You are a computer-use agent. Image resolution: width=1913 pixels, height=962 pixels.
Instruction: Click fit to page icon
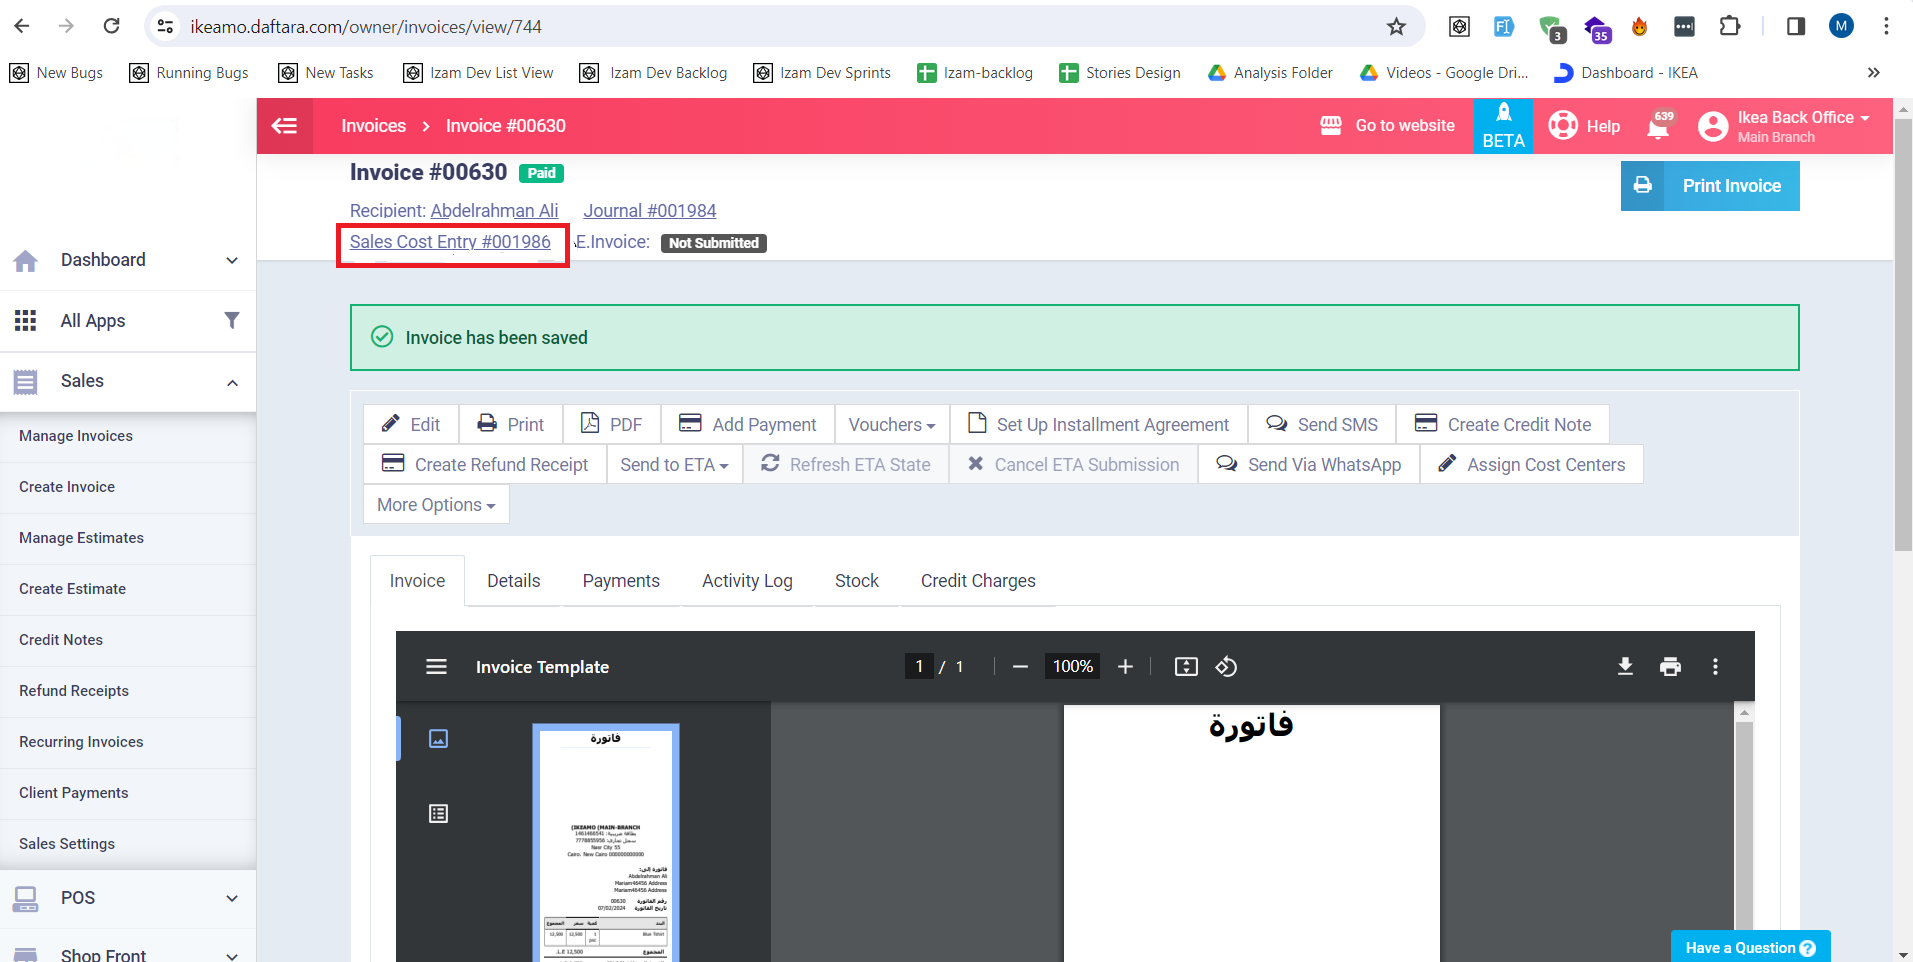pos(1186,667)
